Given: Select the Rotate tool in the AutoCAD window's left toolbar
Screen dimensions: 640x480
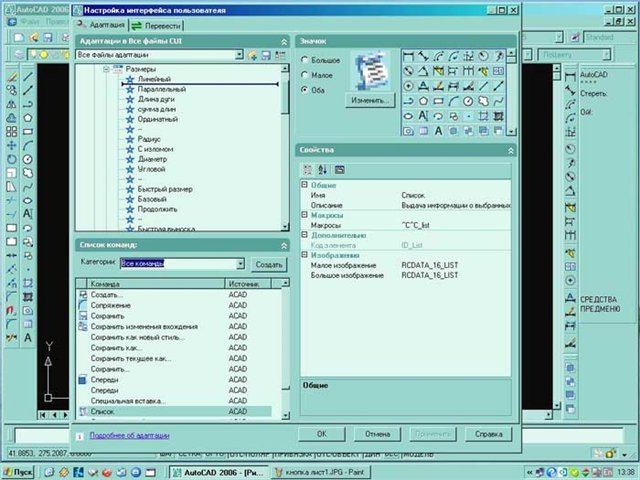Looking at the screenshot, I should pyautogui.click(x=12, y=159).
